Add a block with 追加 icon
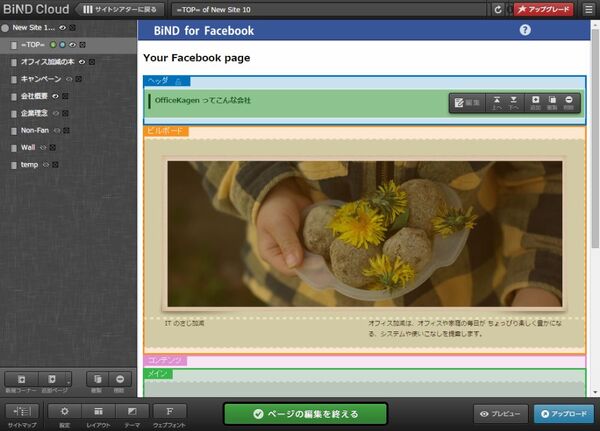 pos(535,103)
